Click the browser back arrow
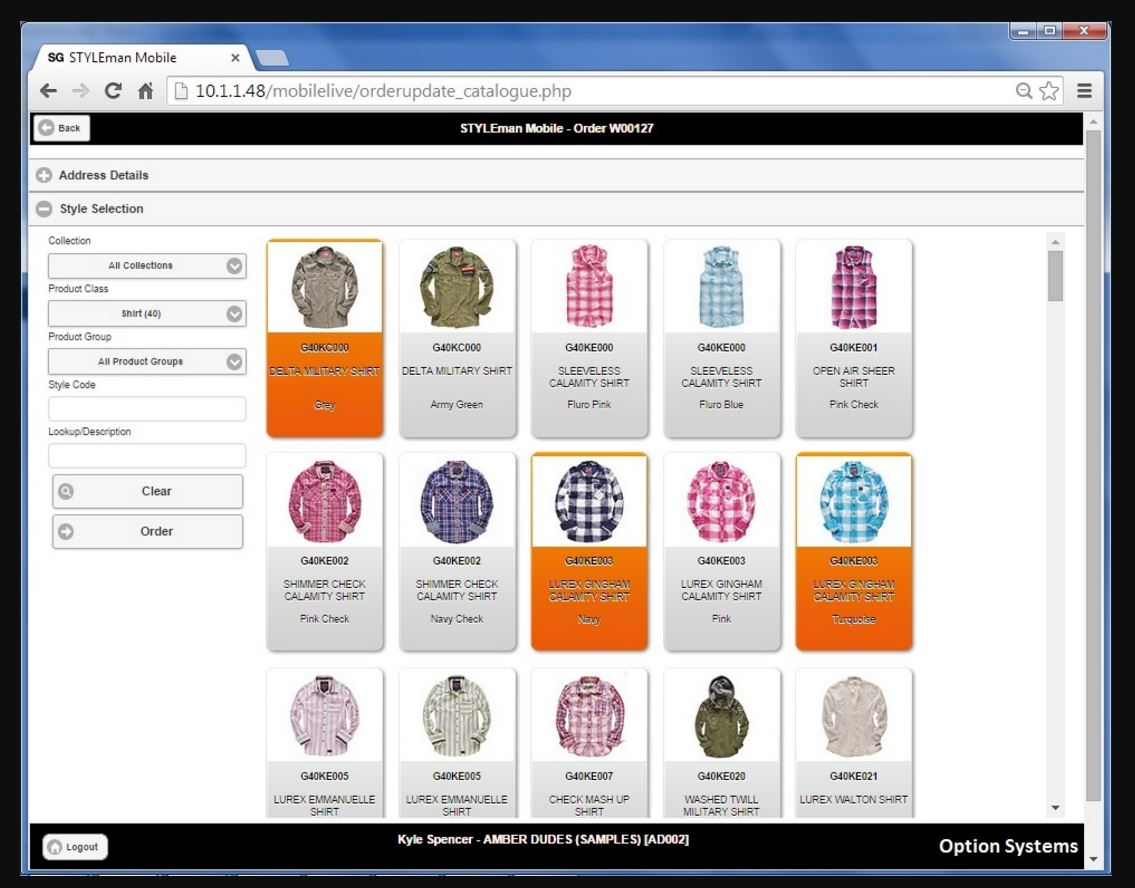The width and height of the screenshot is (1135, 888). [48, 91]
